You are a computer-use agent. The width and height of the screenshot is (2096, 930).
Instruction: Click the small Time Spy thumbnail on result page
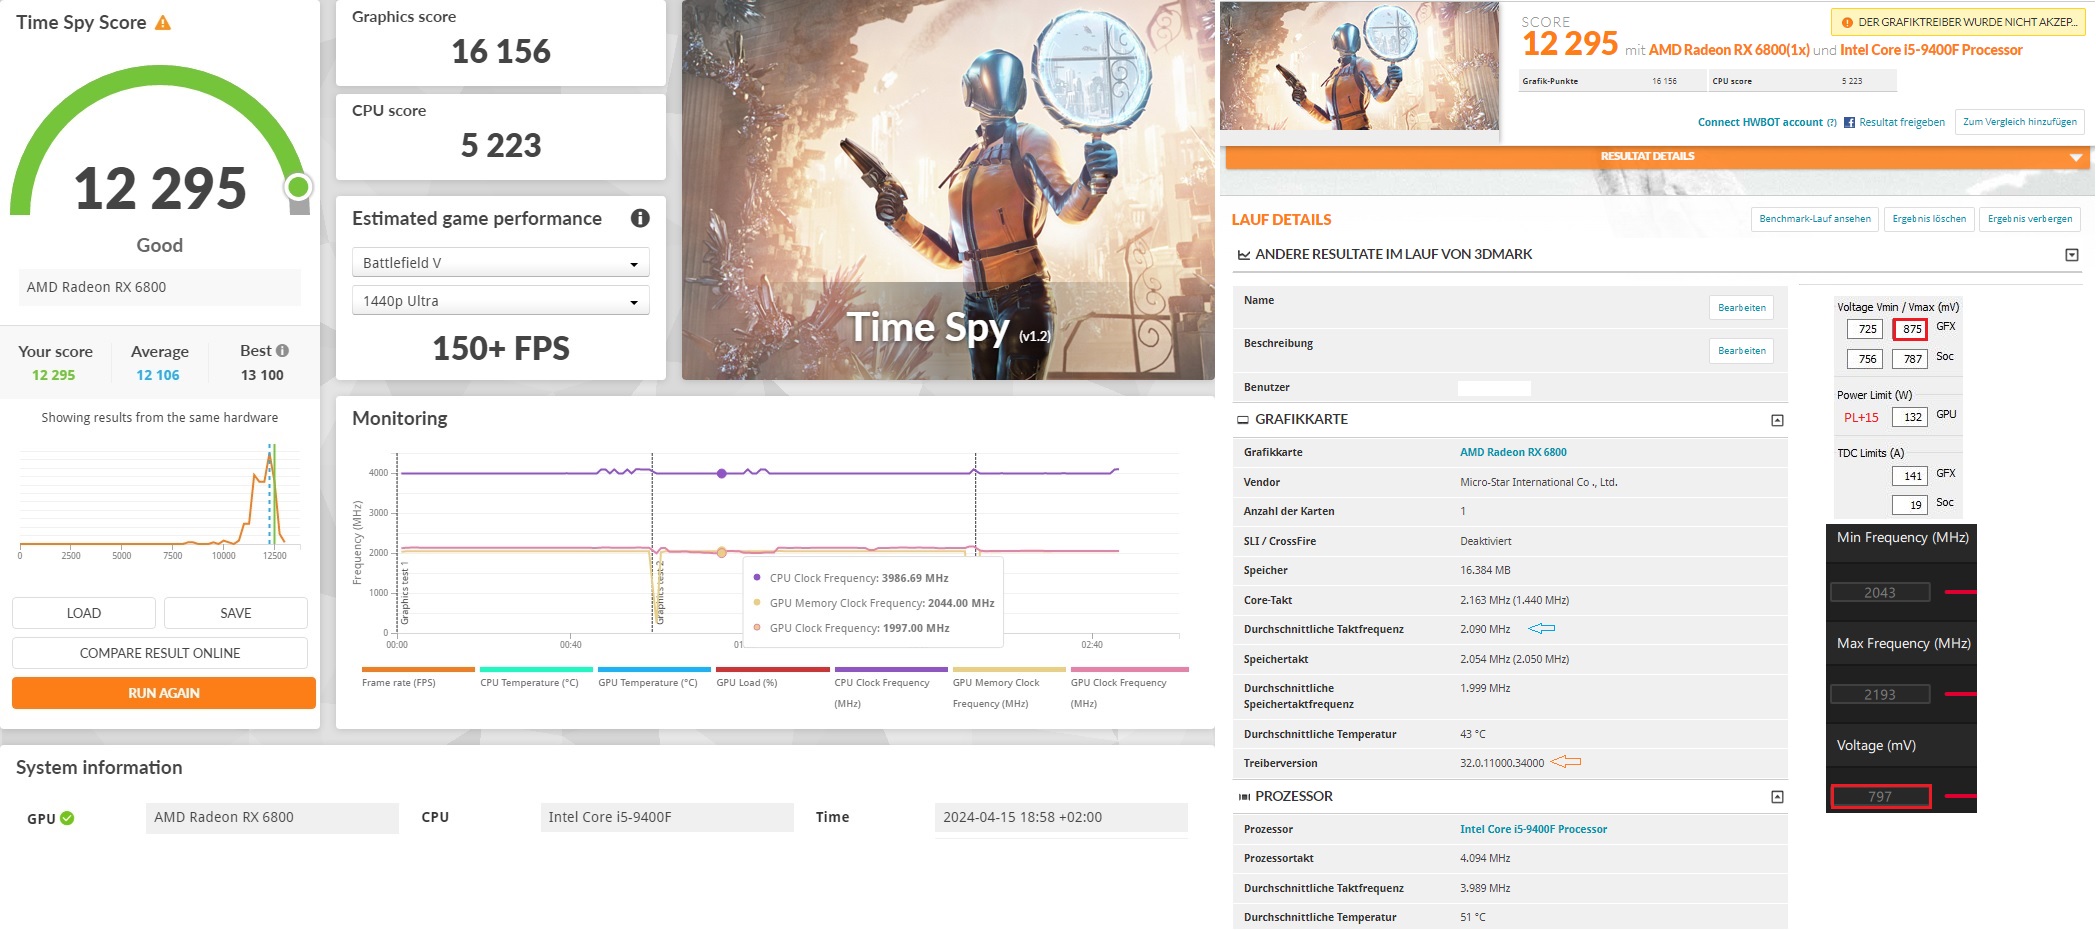click(x=1359, y=66)
